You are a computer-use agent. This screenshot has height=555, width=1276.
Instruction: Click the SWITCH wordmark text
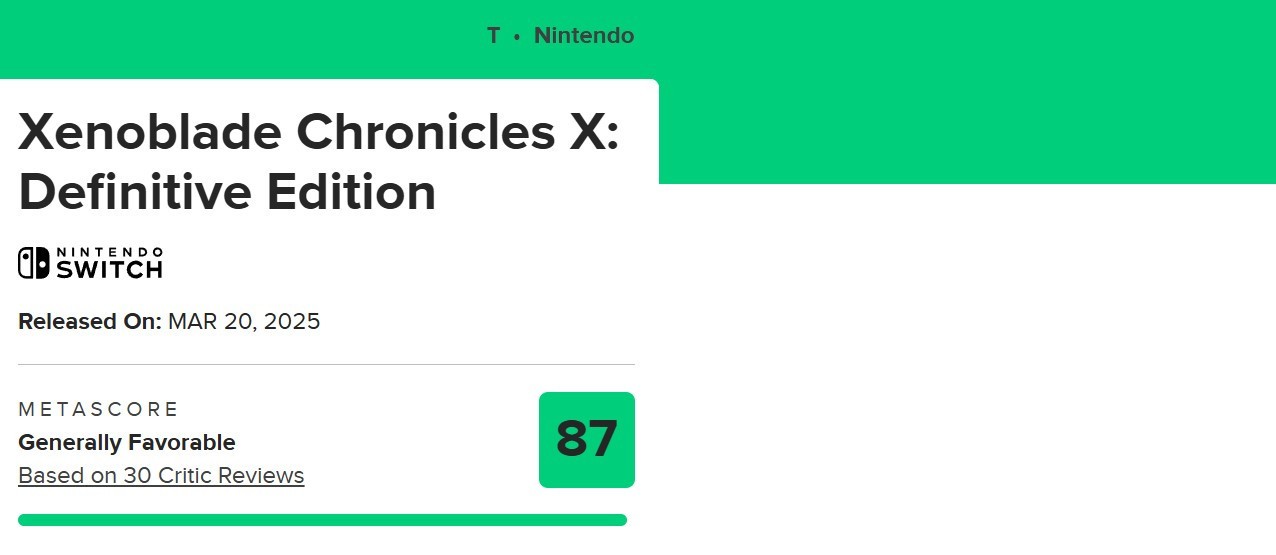click(109, 268)
